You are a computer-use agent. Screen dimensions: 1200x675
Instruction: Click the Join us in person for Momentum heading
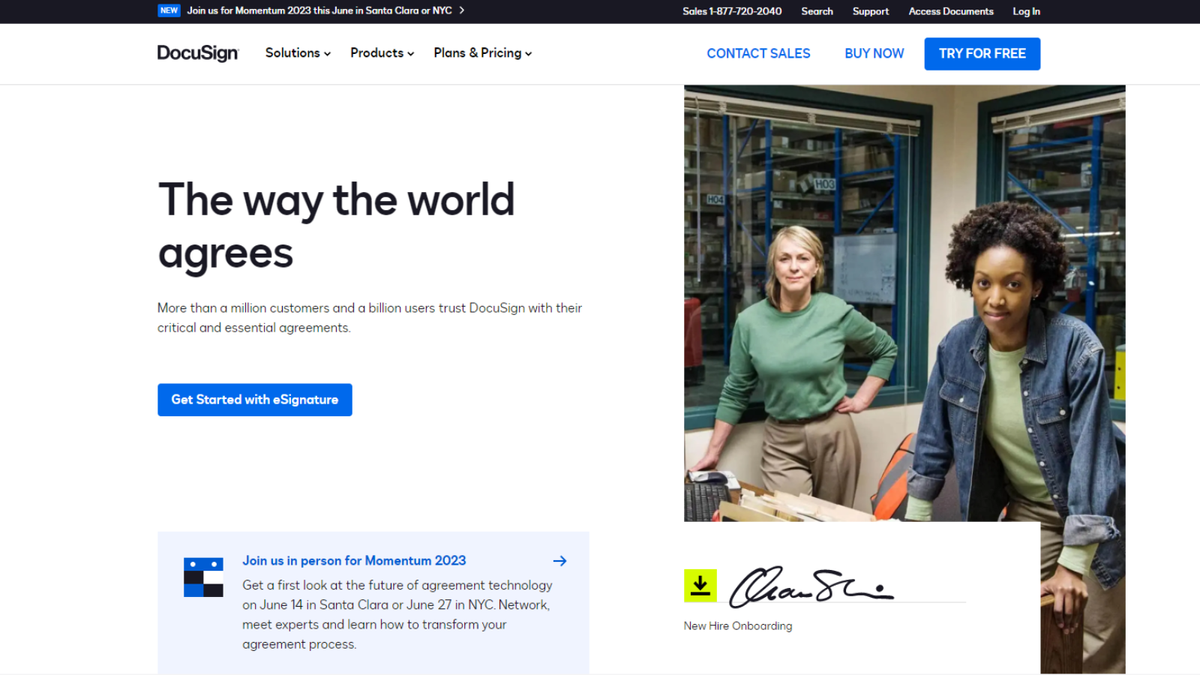tap(354, 560)
